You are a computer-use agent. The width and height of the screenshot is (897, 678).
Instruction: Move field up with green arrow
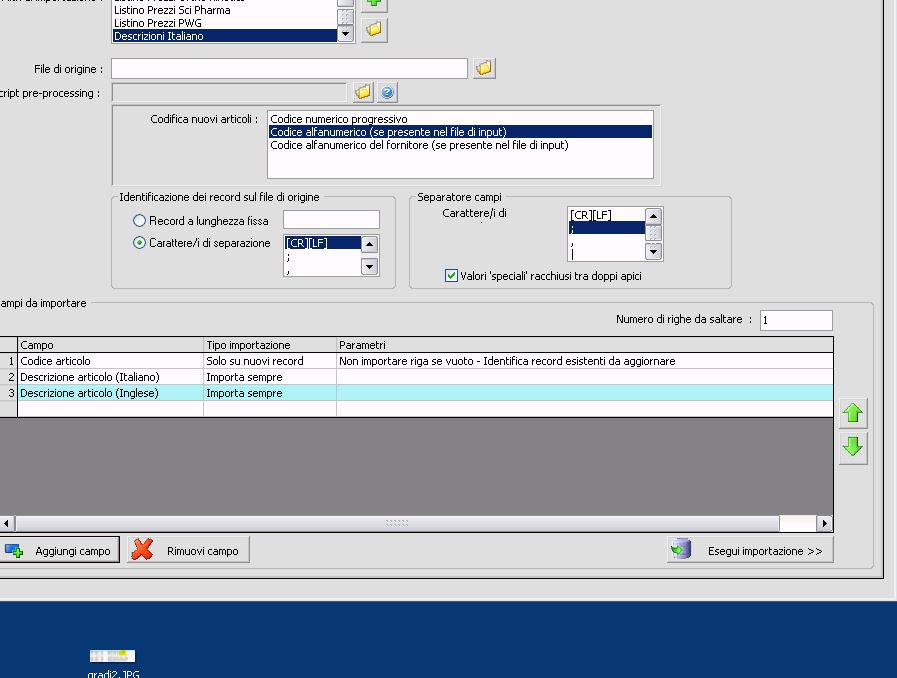(x=853, y=413)
